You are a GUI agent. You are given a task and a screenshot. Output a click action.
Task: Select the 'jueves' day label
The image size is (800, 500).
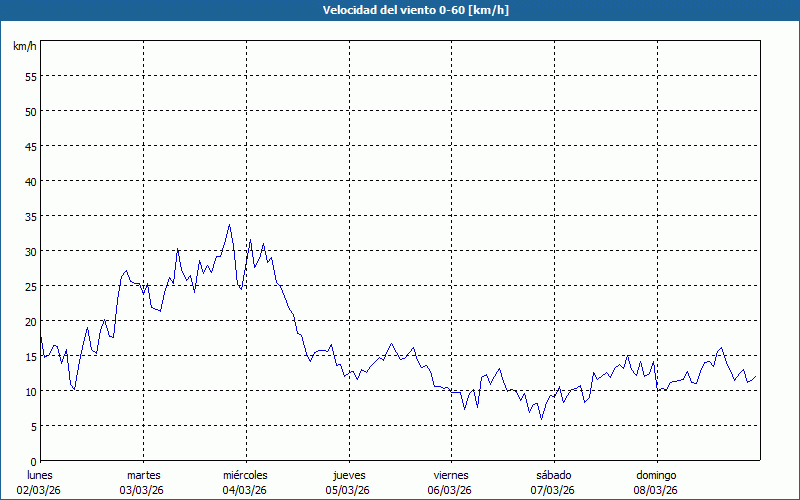[348, 475]
